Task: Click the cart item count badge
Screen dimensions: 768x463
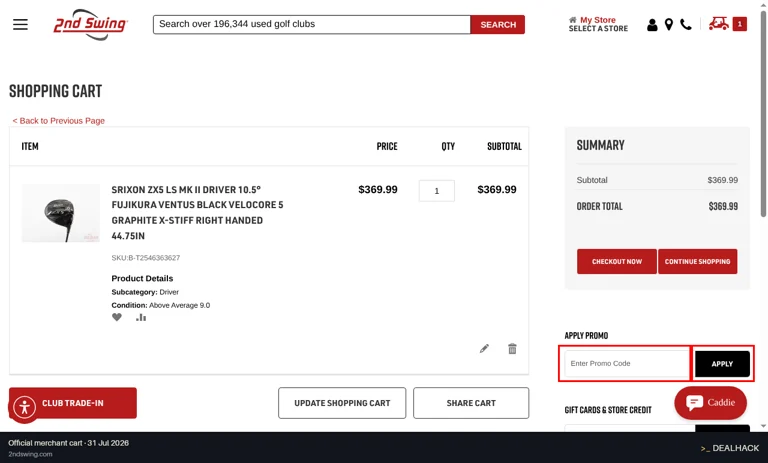Action: (740, 24)
